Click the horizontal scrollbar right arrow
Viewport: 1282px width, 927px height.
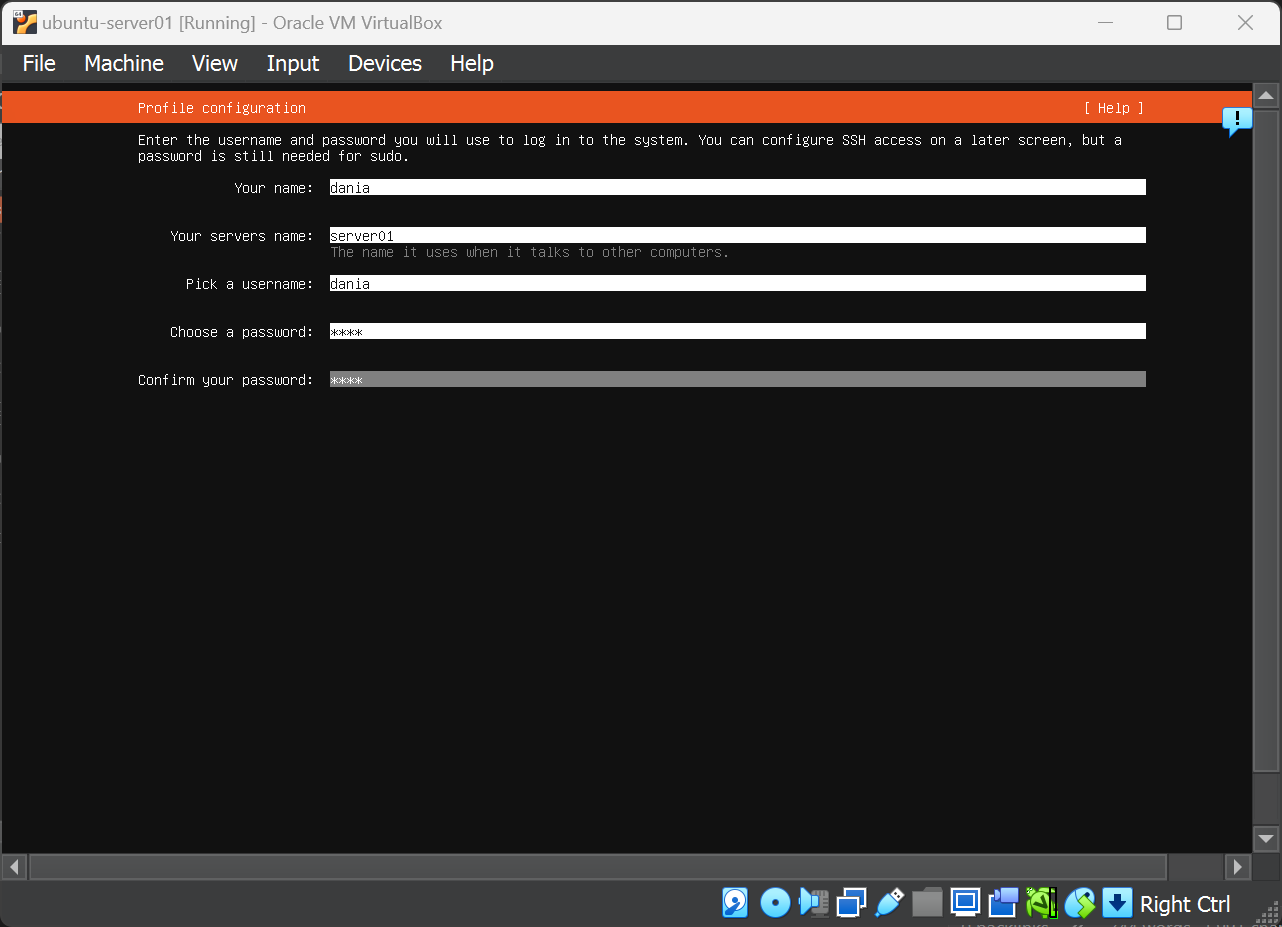(1238, 866)
